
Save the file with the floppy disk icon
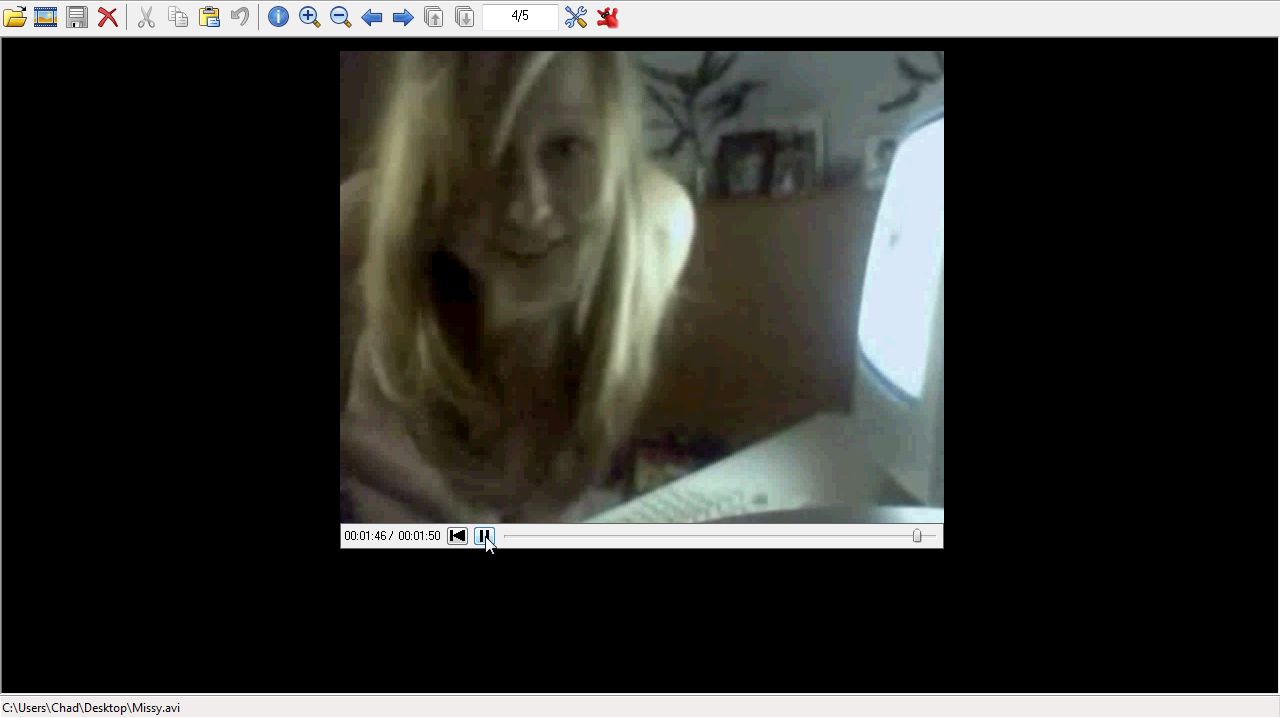pyautogui.click(x=77, y=17)
